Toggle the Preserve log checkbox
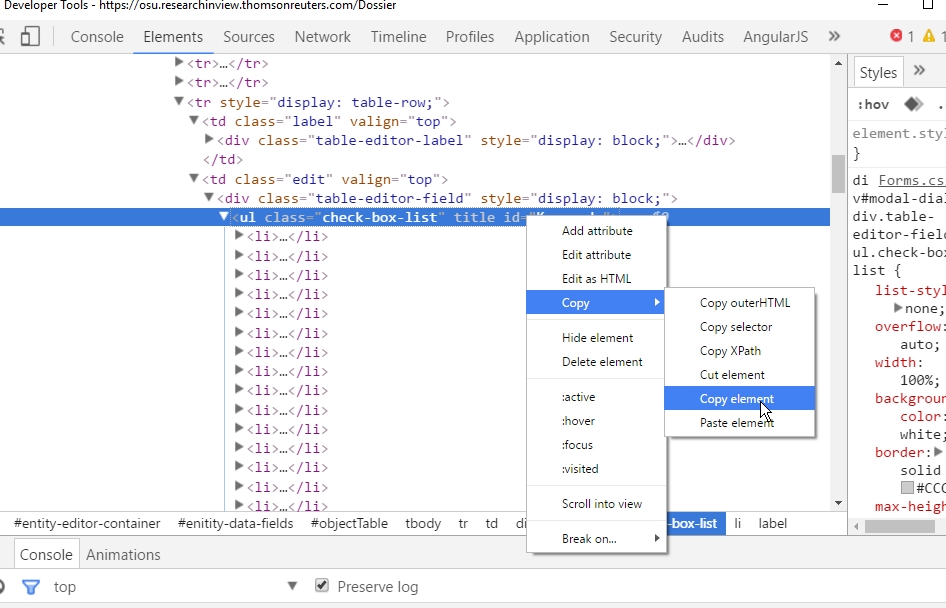This screenshot has height=608, width=946. (x=322, y=585)
